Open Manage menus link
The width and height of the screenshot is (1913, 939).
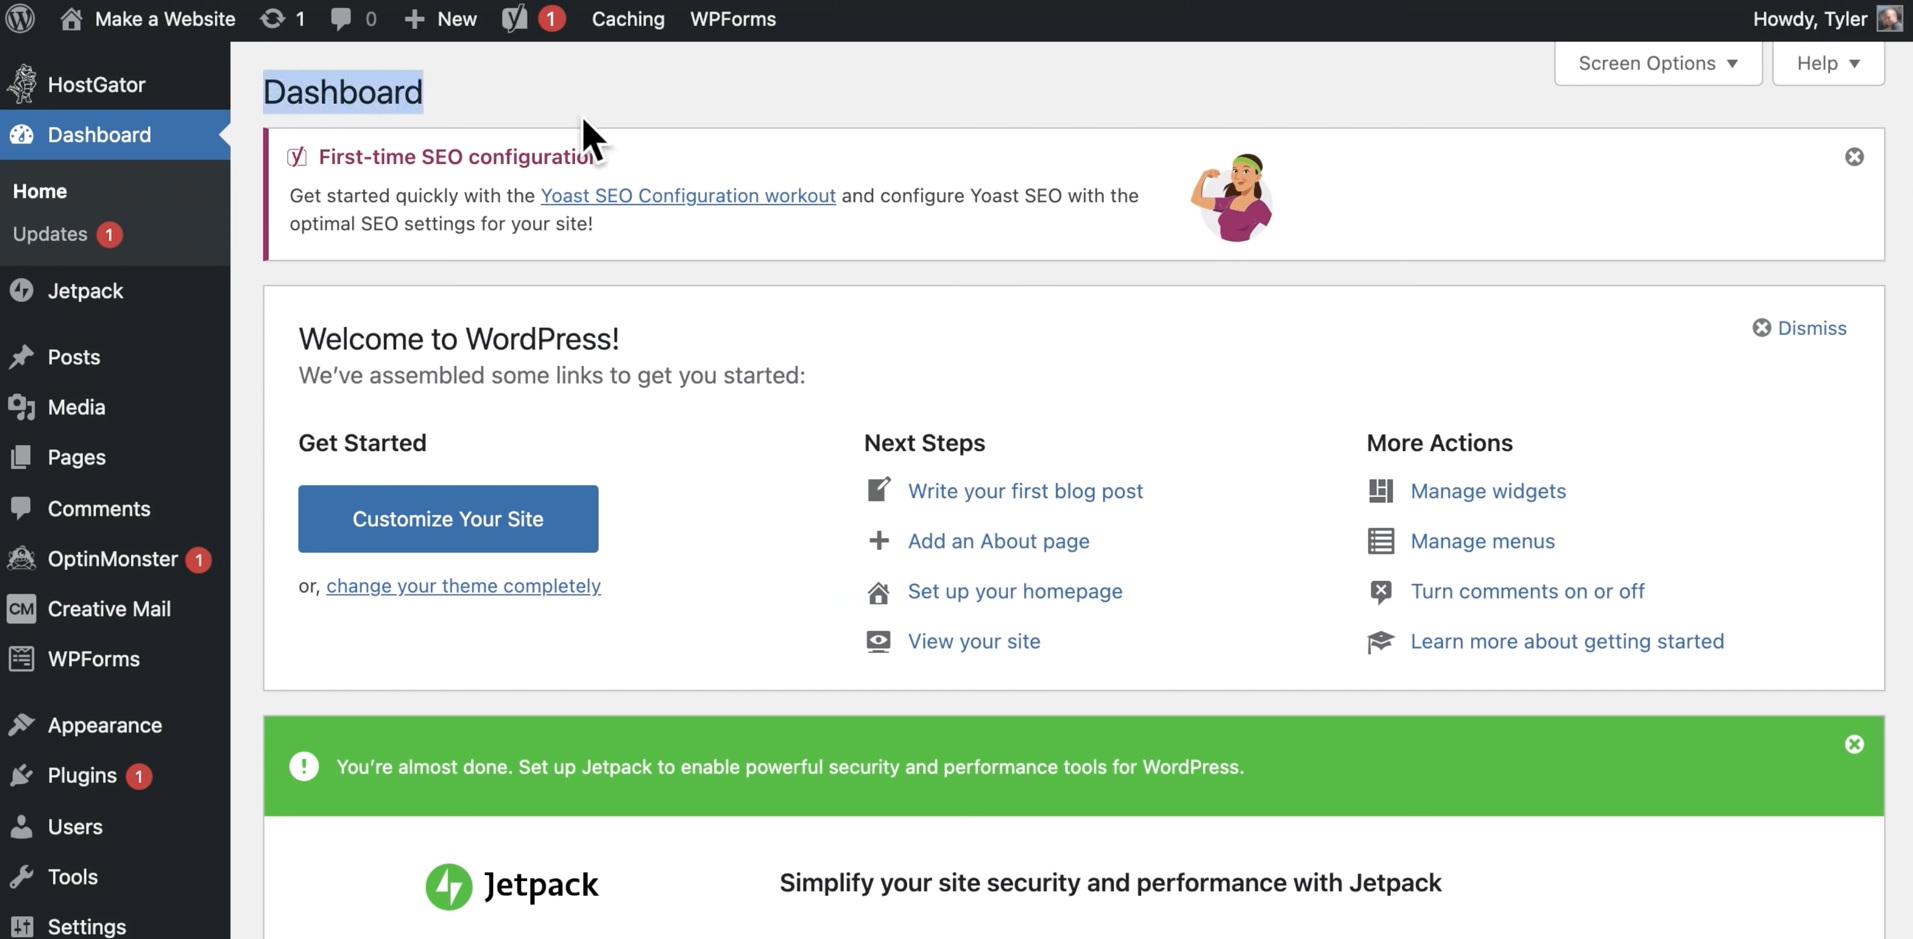click(1483, 541)
